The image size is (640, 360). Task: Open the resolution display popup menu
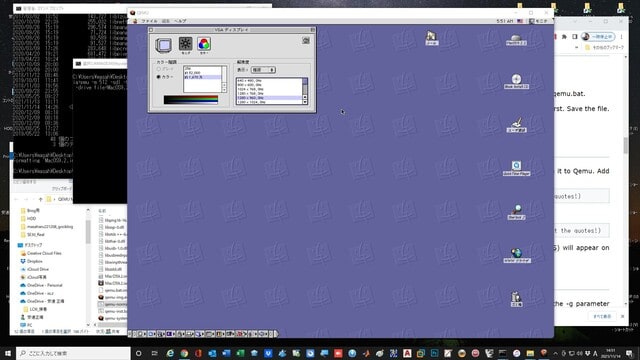point(263,70)
